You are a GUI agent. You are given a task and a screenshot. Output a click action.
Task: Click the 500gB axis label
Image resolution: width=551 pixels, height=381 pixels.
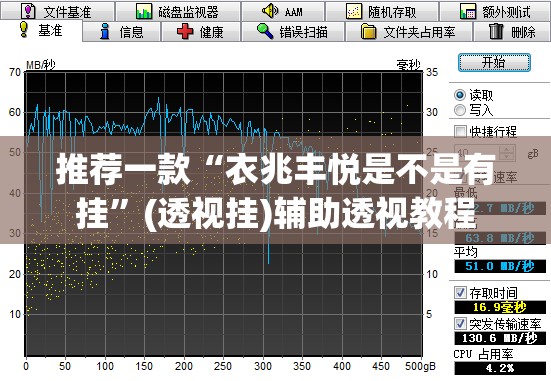420,366
